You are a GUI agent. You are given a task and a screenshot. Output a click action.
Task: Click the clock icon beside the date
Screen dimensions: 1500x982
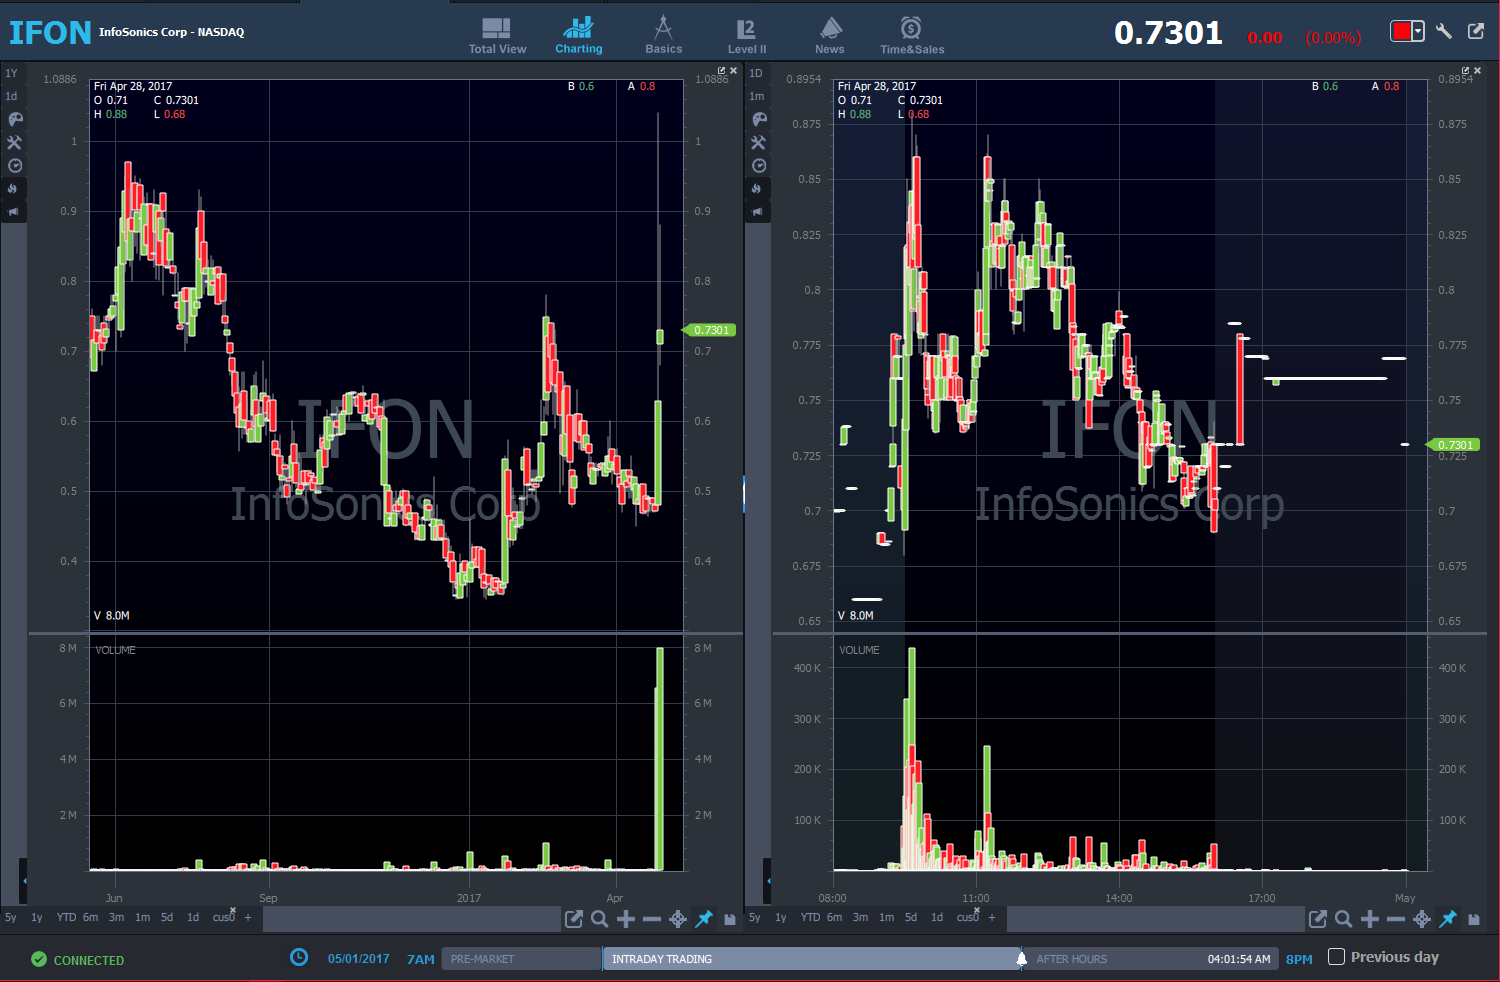tap(299, 957)
